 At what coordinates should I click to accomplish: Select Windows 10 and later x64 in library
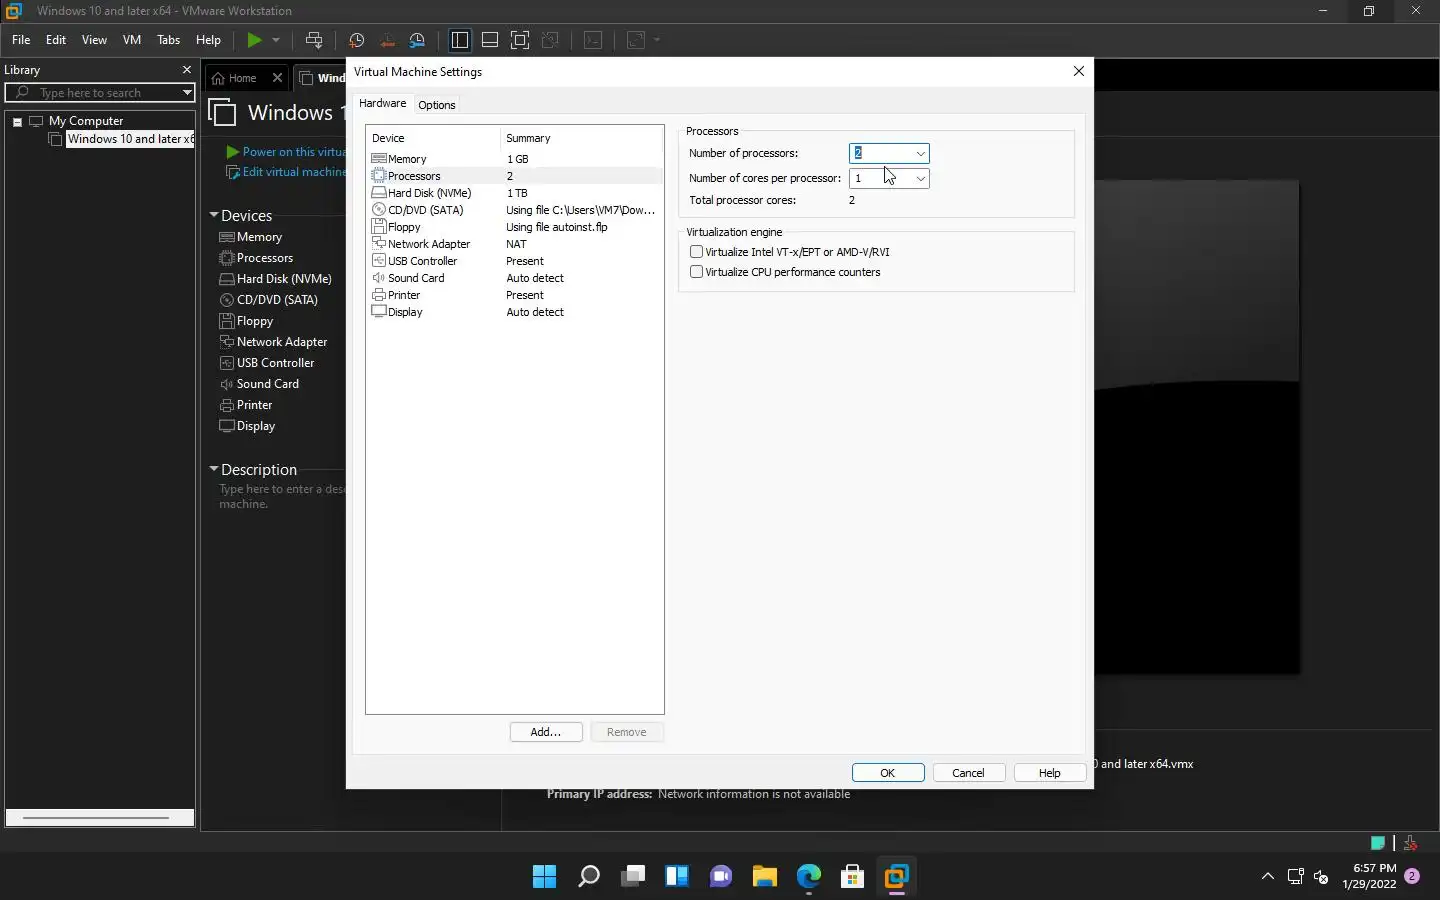point(130,139)
